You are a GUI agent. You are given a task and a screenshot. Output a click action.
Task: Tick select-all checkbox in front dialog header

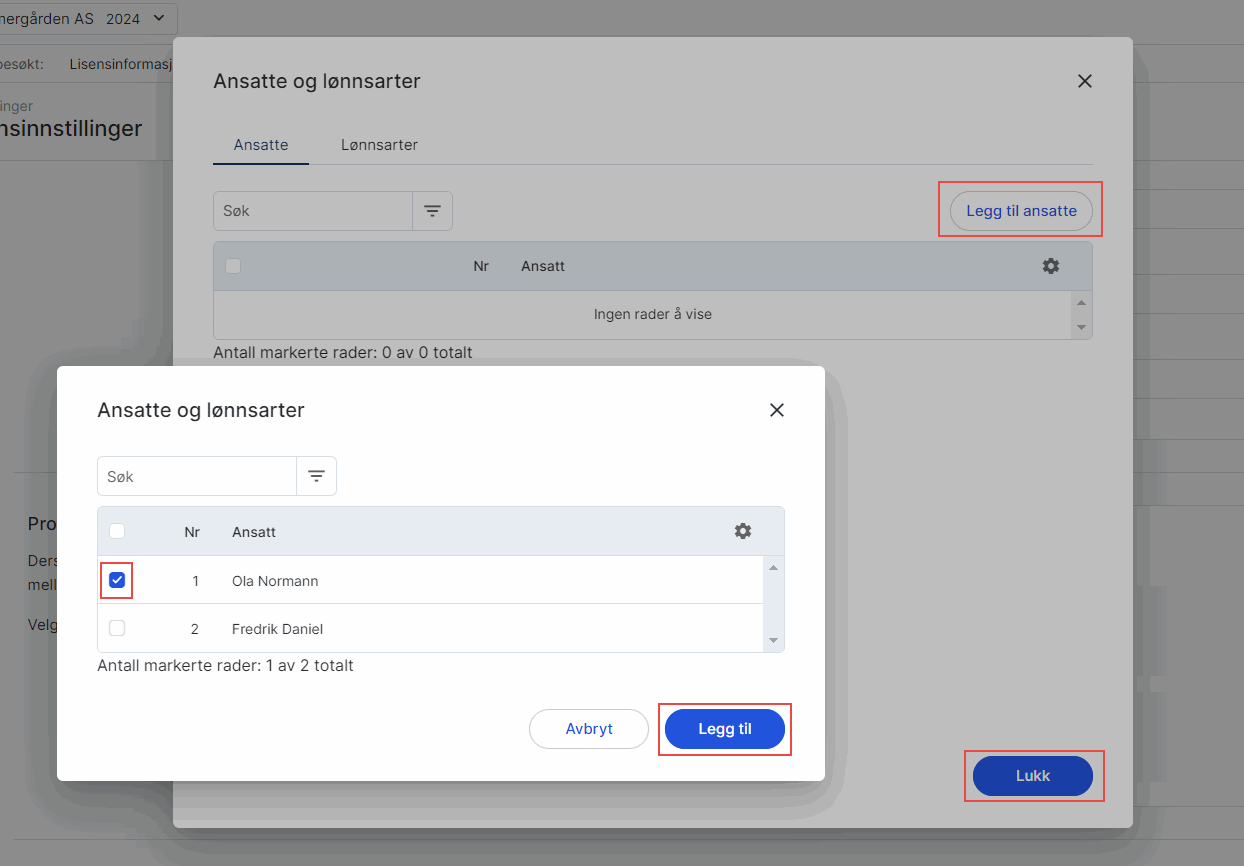117,531
